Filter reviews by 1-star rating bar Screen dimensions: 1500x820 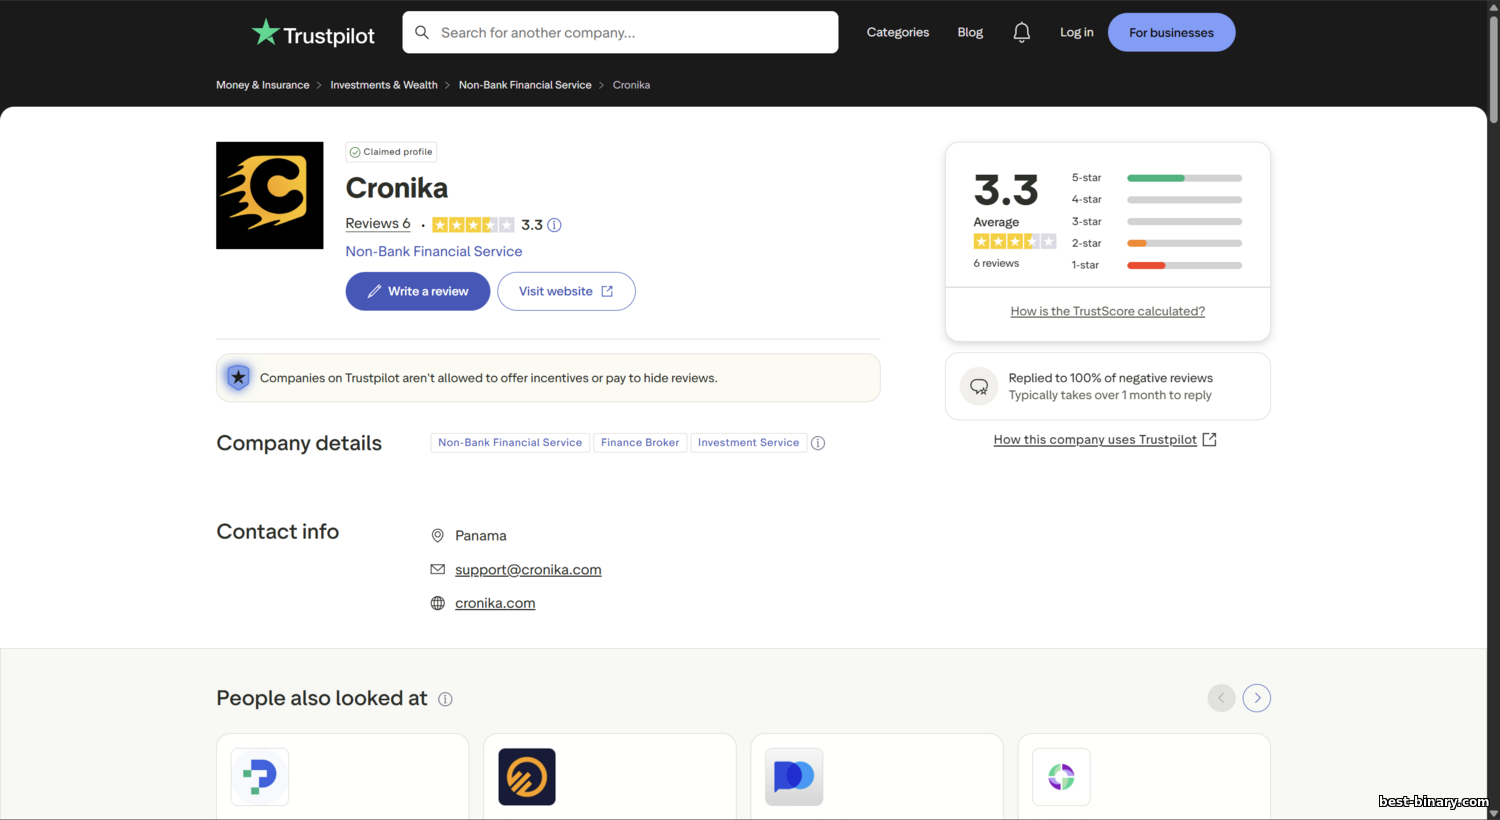tap(1184, 265)
